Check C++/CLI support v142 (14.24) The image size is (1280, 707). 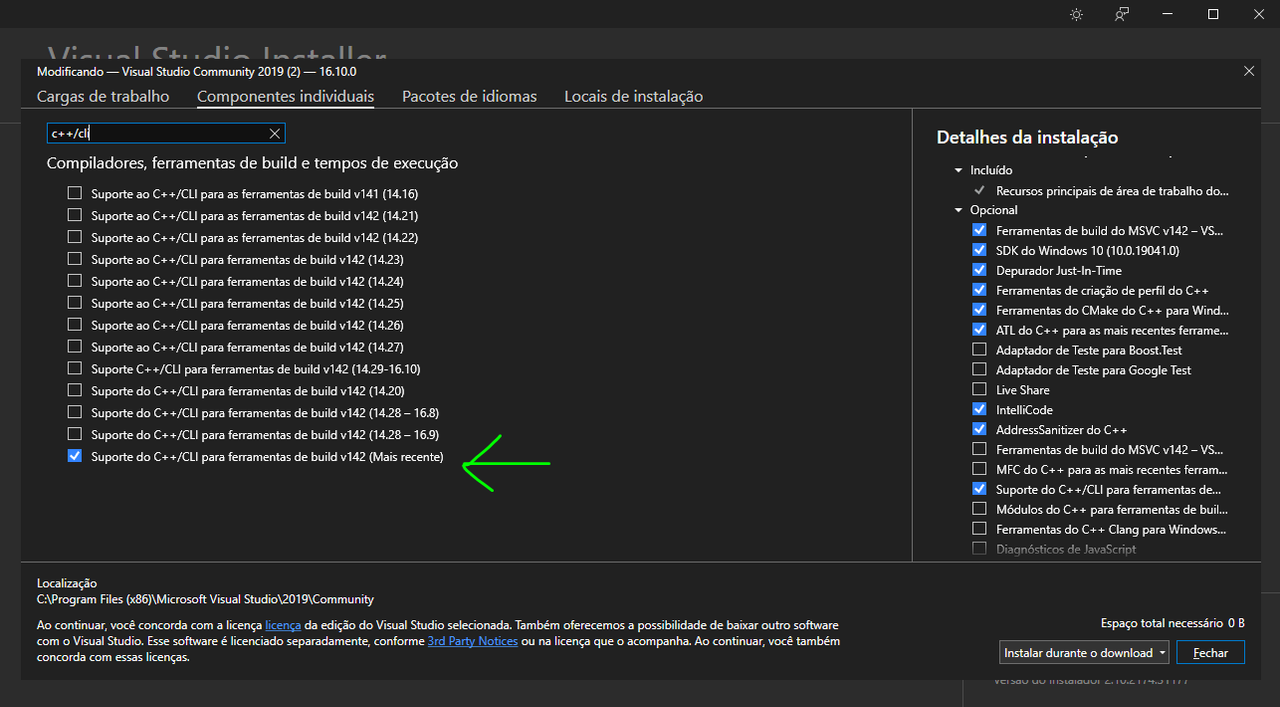[74, 280]
